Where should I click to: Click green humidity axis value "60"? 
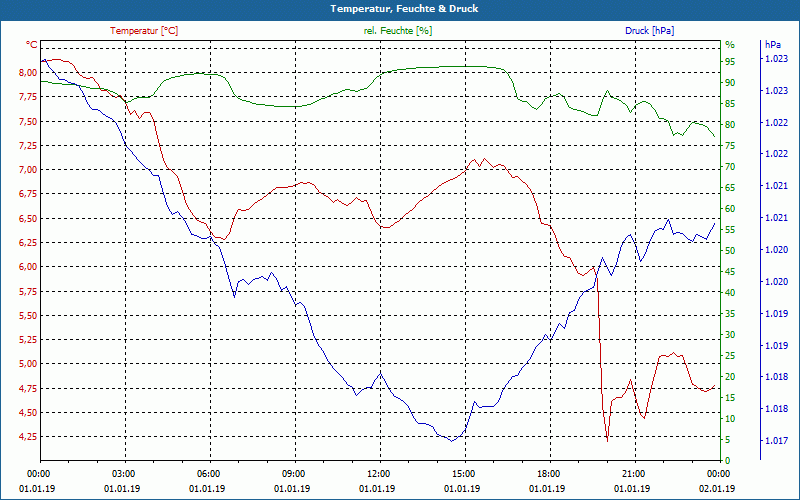coord(730,209)
